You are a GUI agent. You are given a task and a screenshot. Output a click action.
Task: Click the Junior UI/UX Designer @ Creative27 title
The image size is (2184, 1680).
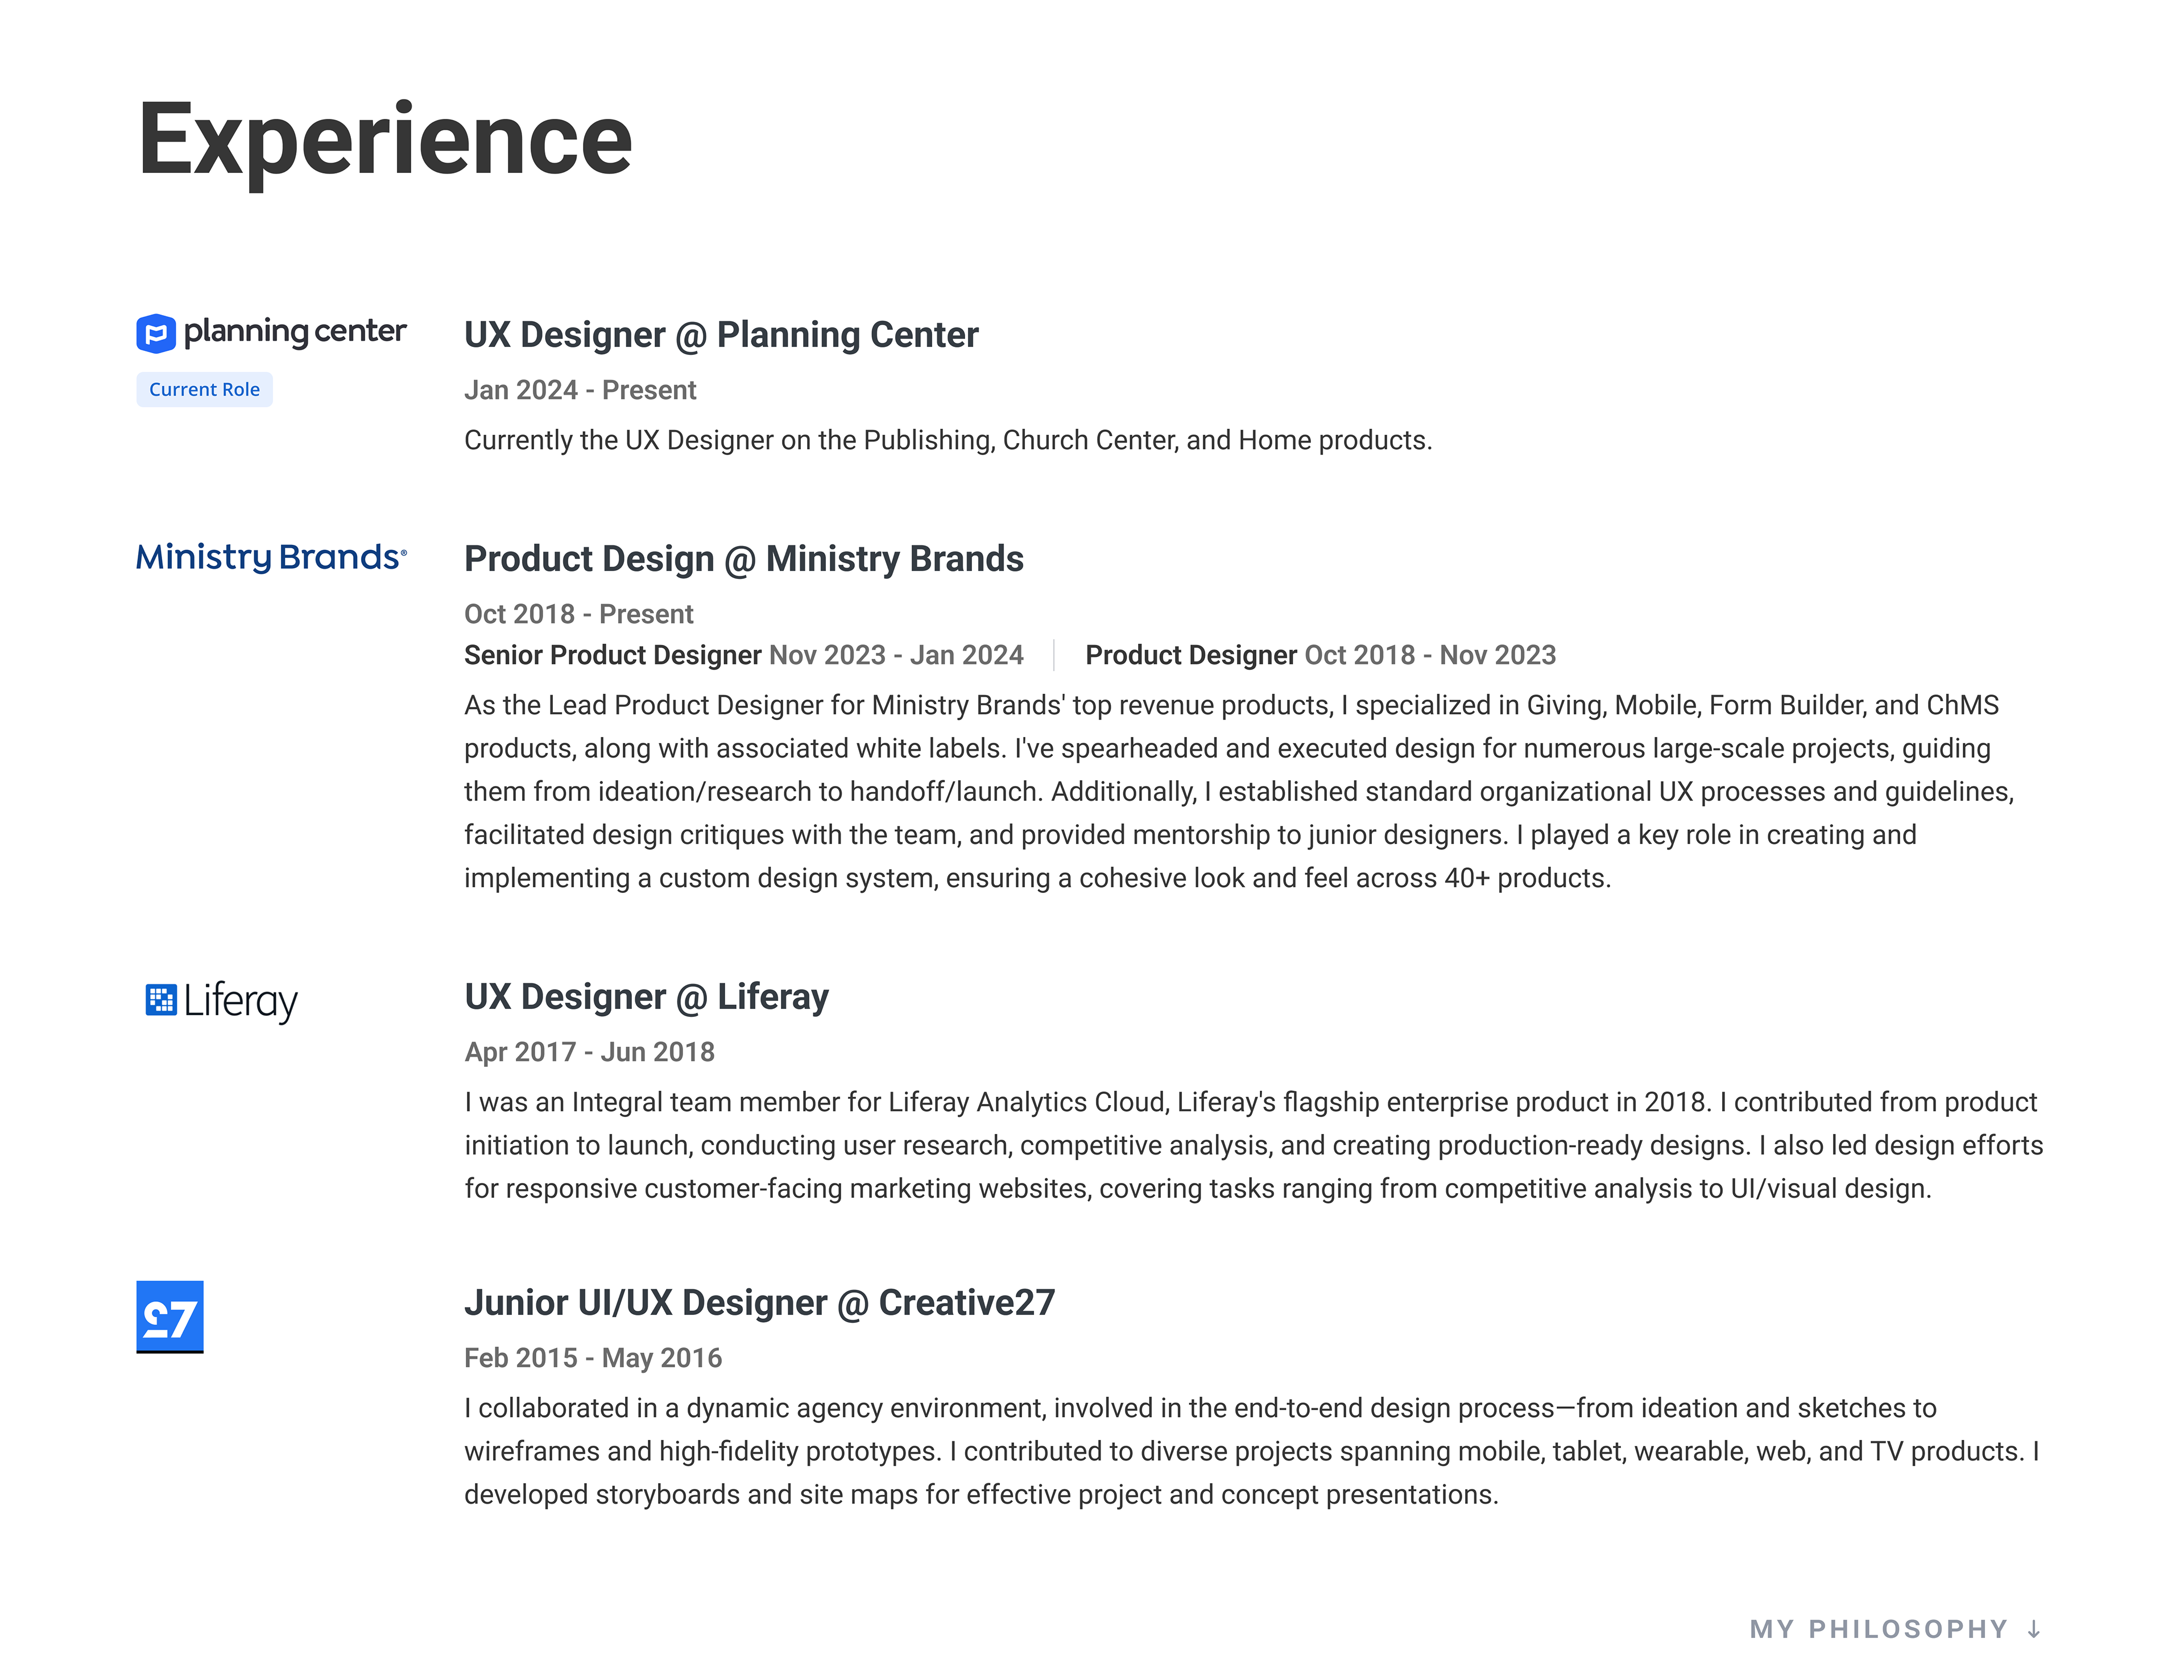click(x=759, y=1303)
